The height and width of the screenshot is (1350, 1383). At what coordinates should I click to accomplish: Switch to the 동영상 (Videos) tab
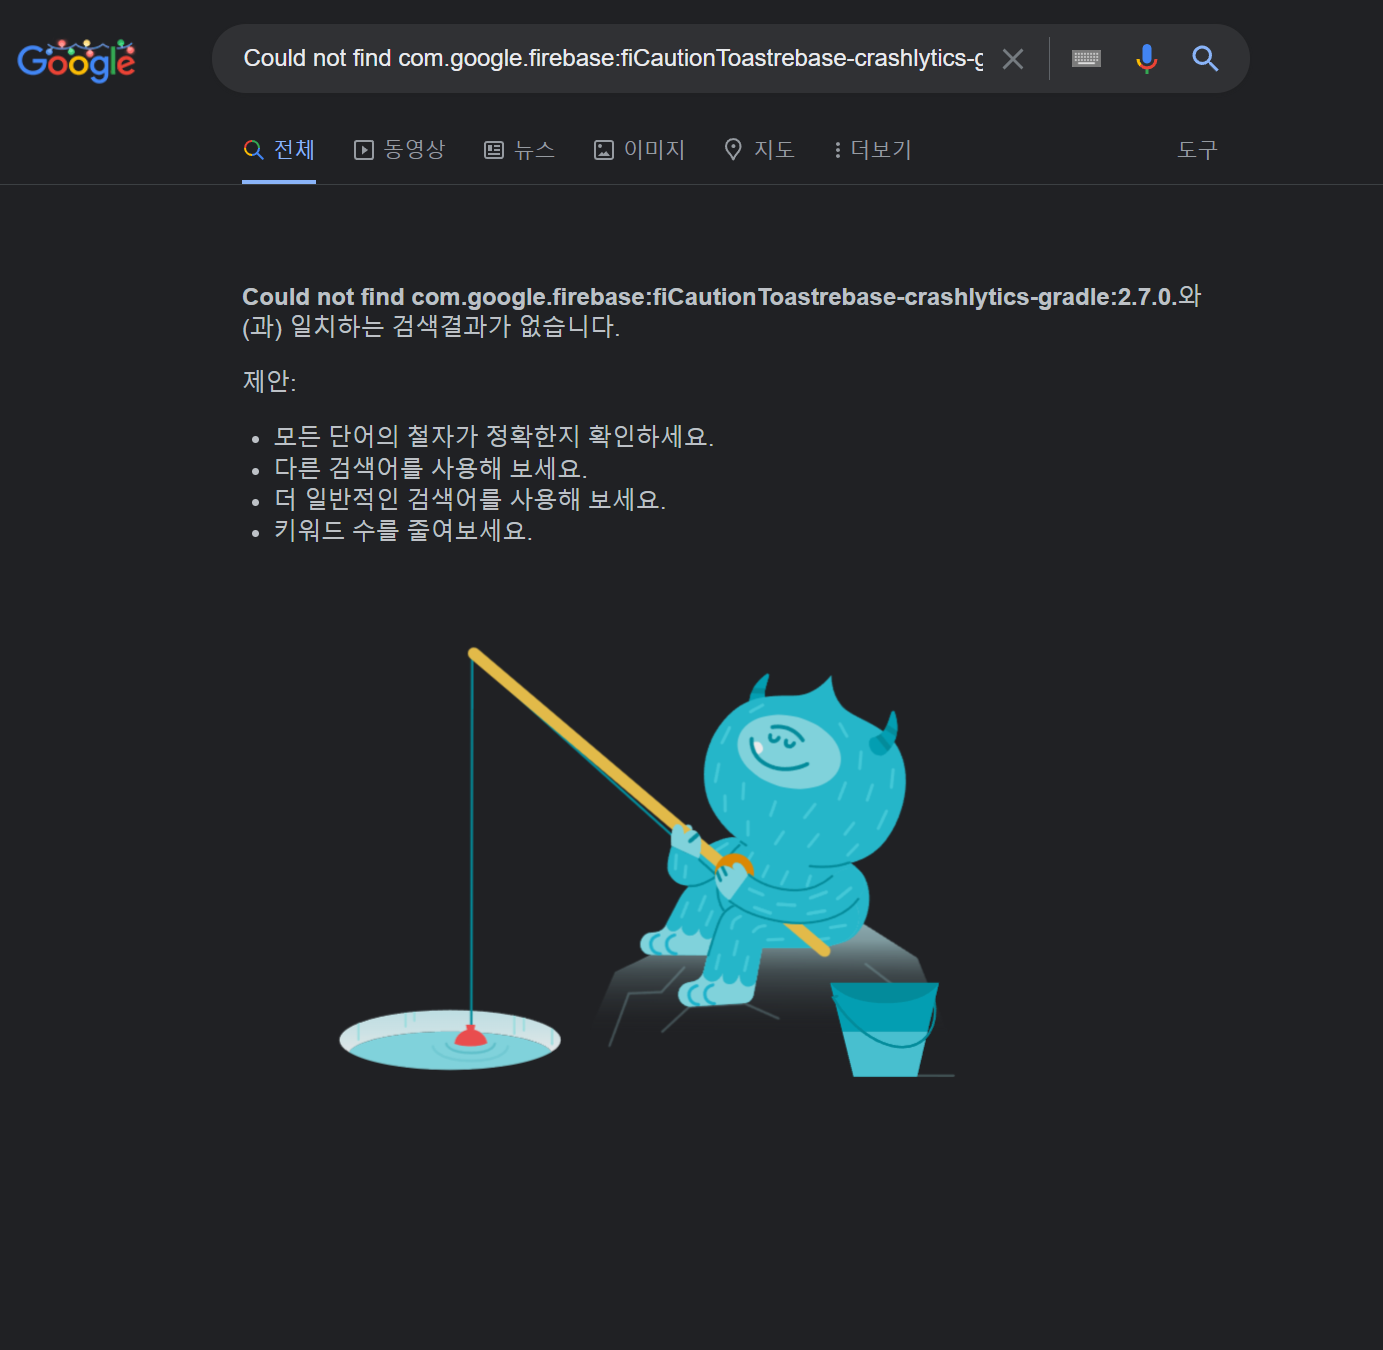(399, 150)
